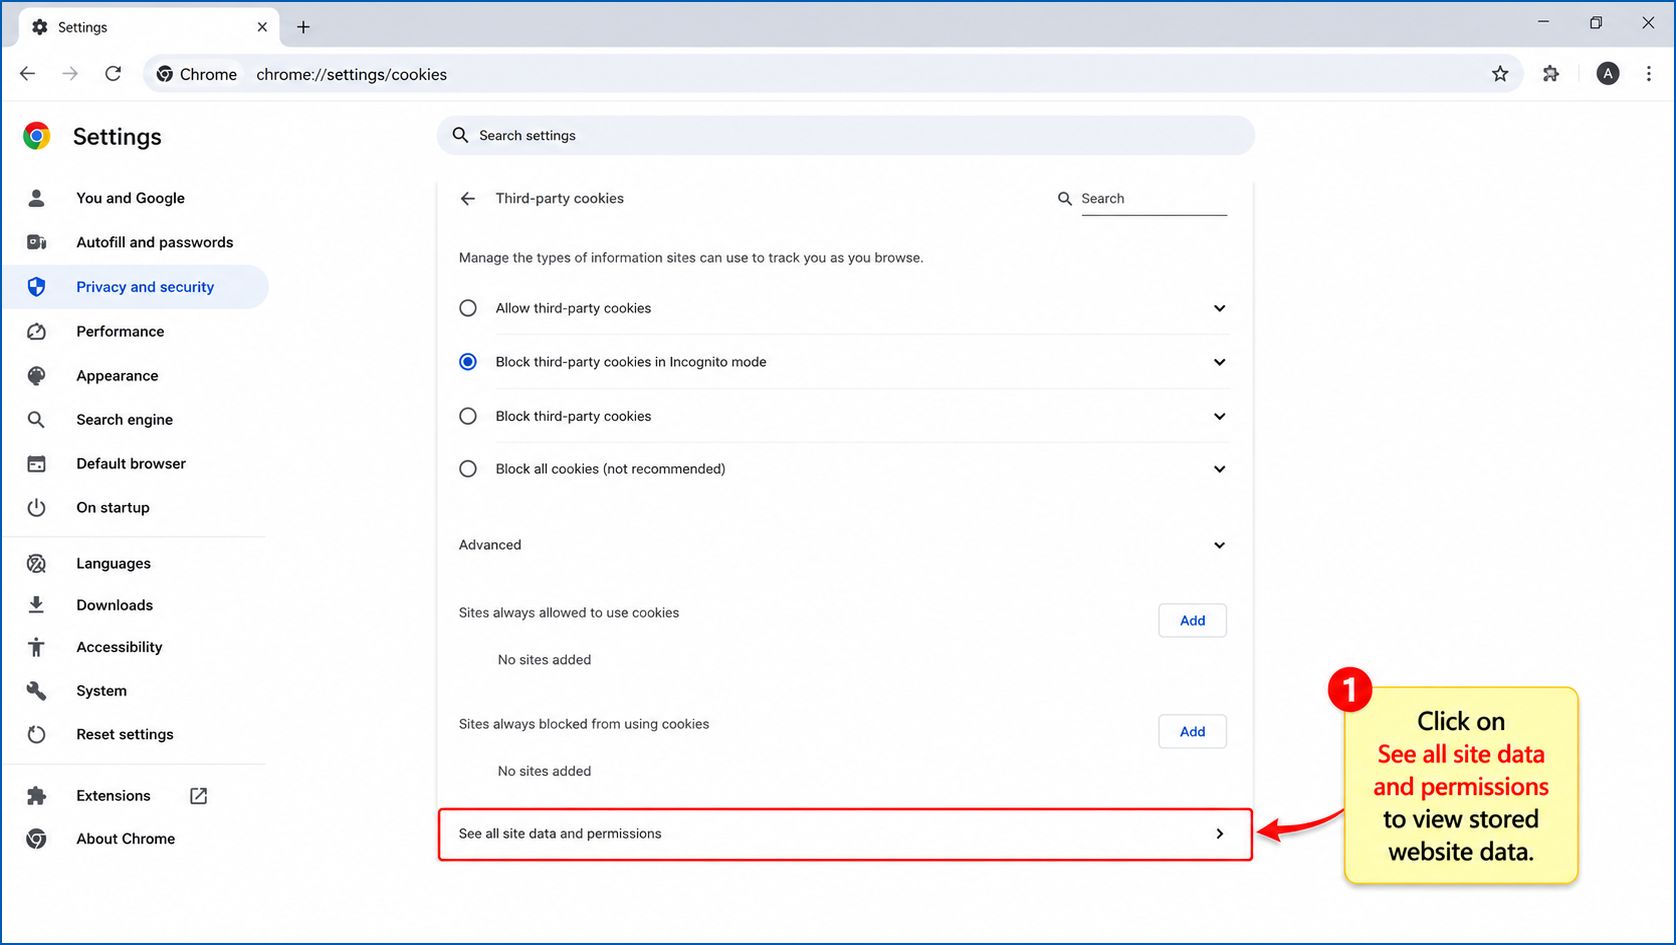1676x945 pixels.
Task: Reload the settings page
Action: point(113,74)
